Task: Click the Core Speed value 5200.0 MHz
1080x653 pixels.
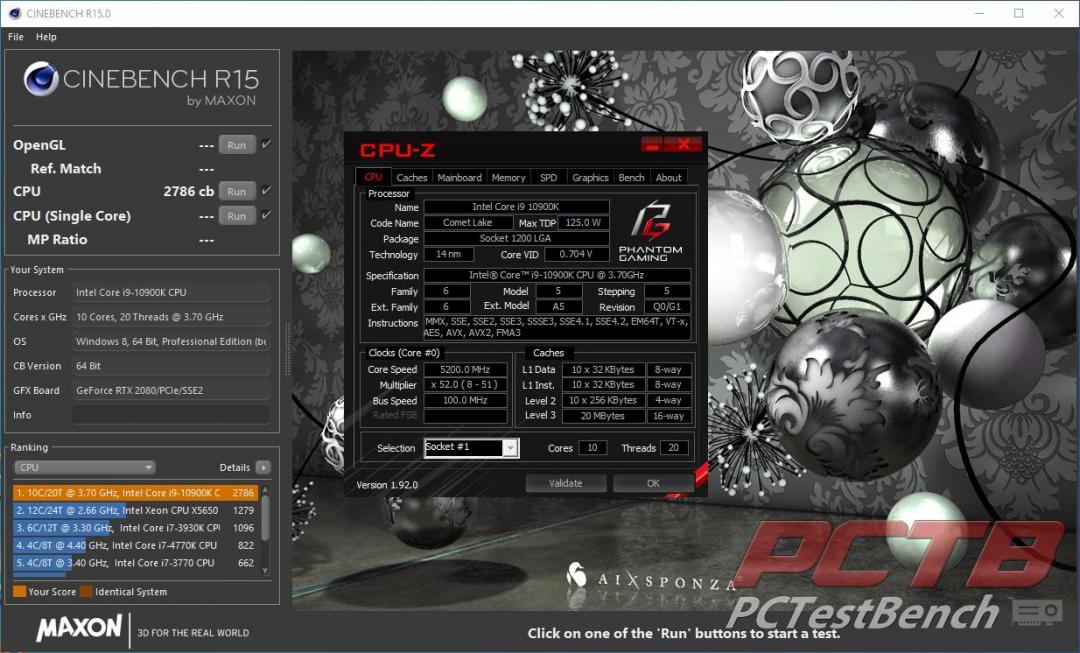Action: click(465, 369)
